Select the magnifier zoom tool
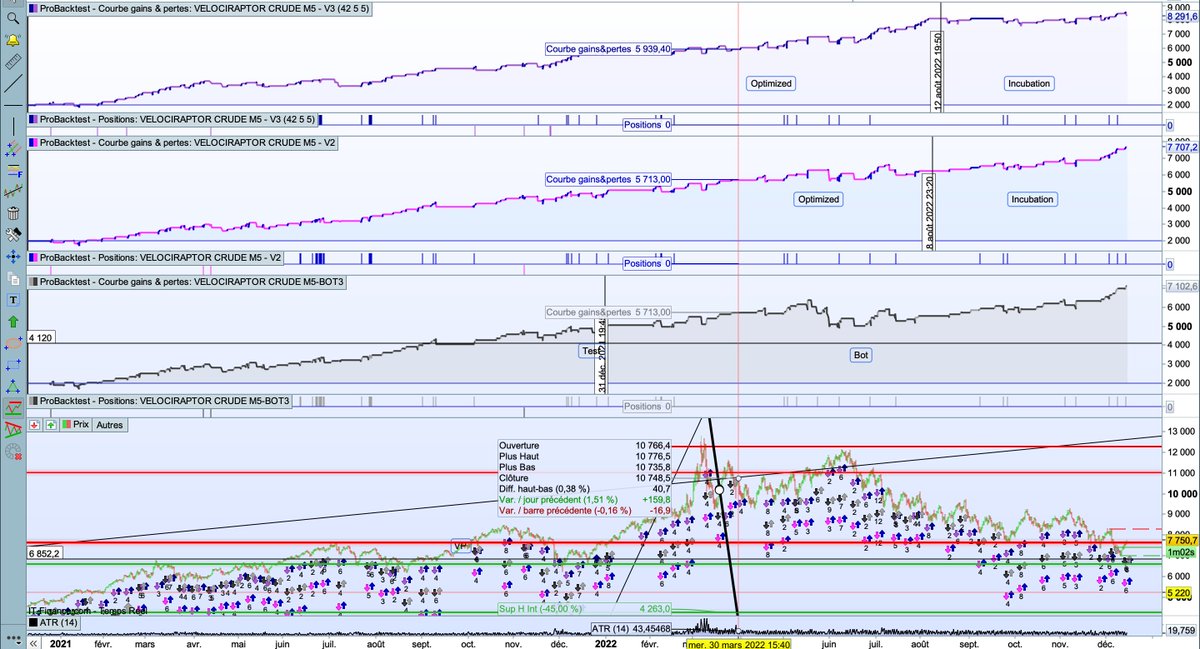This screenshot has width=1200, height=649. click(14, 17)
